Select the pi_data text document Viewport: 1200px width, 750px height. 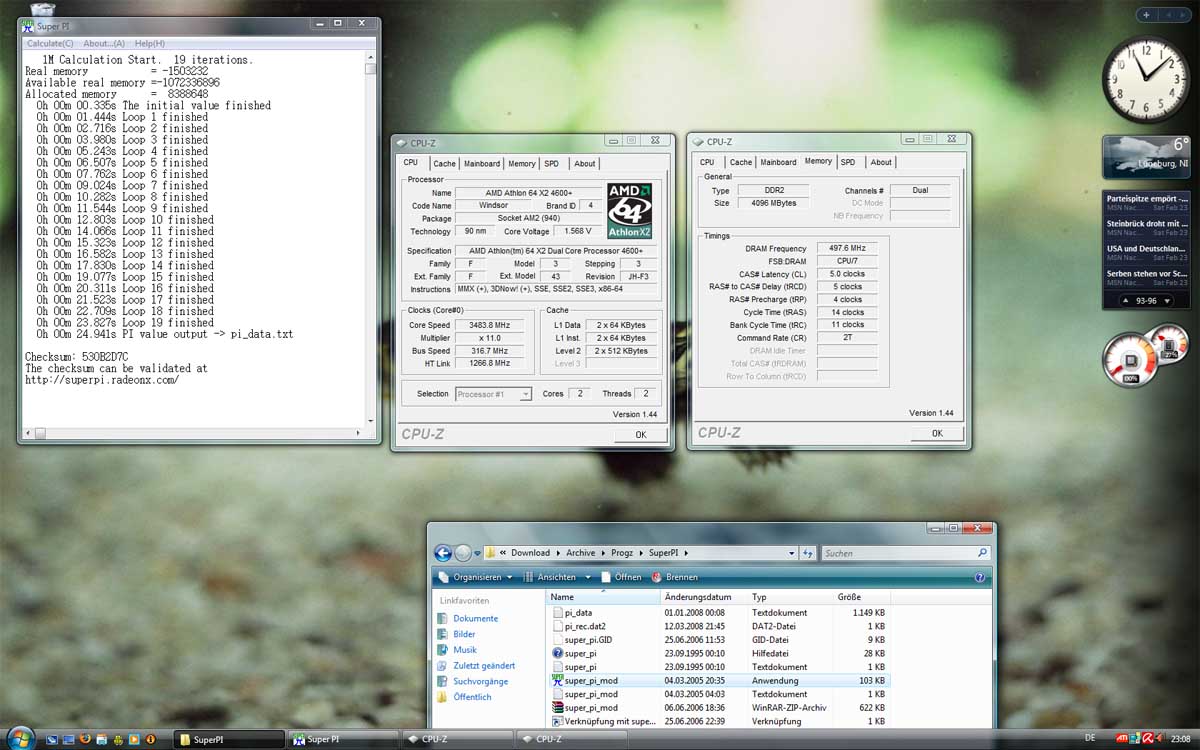click(x=578, y=612)
